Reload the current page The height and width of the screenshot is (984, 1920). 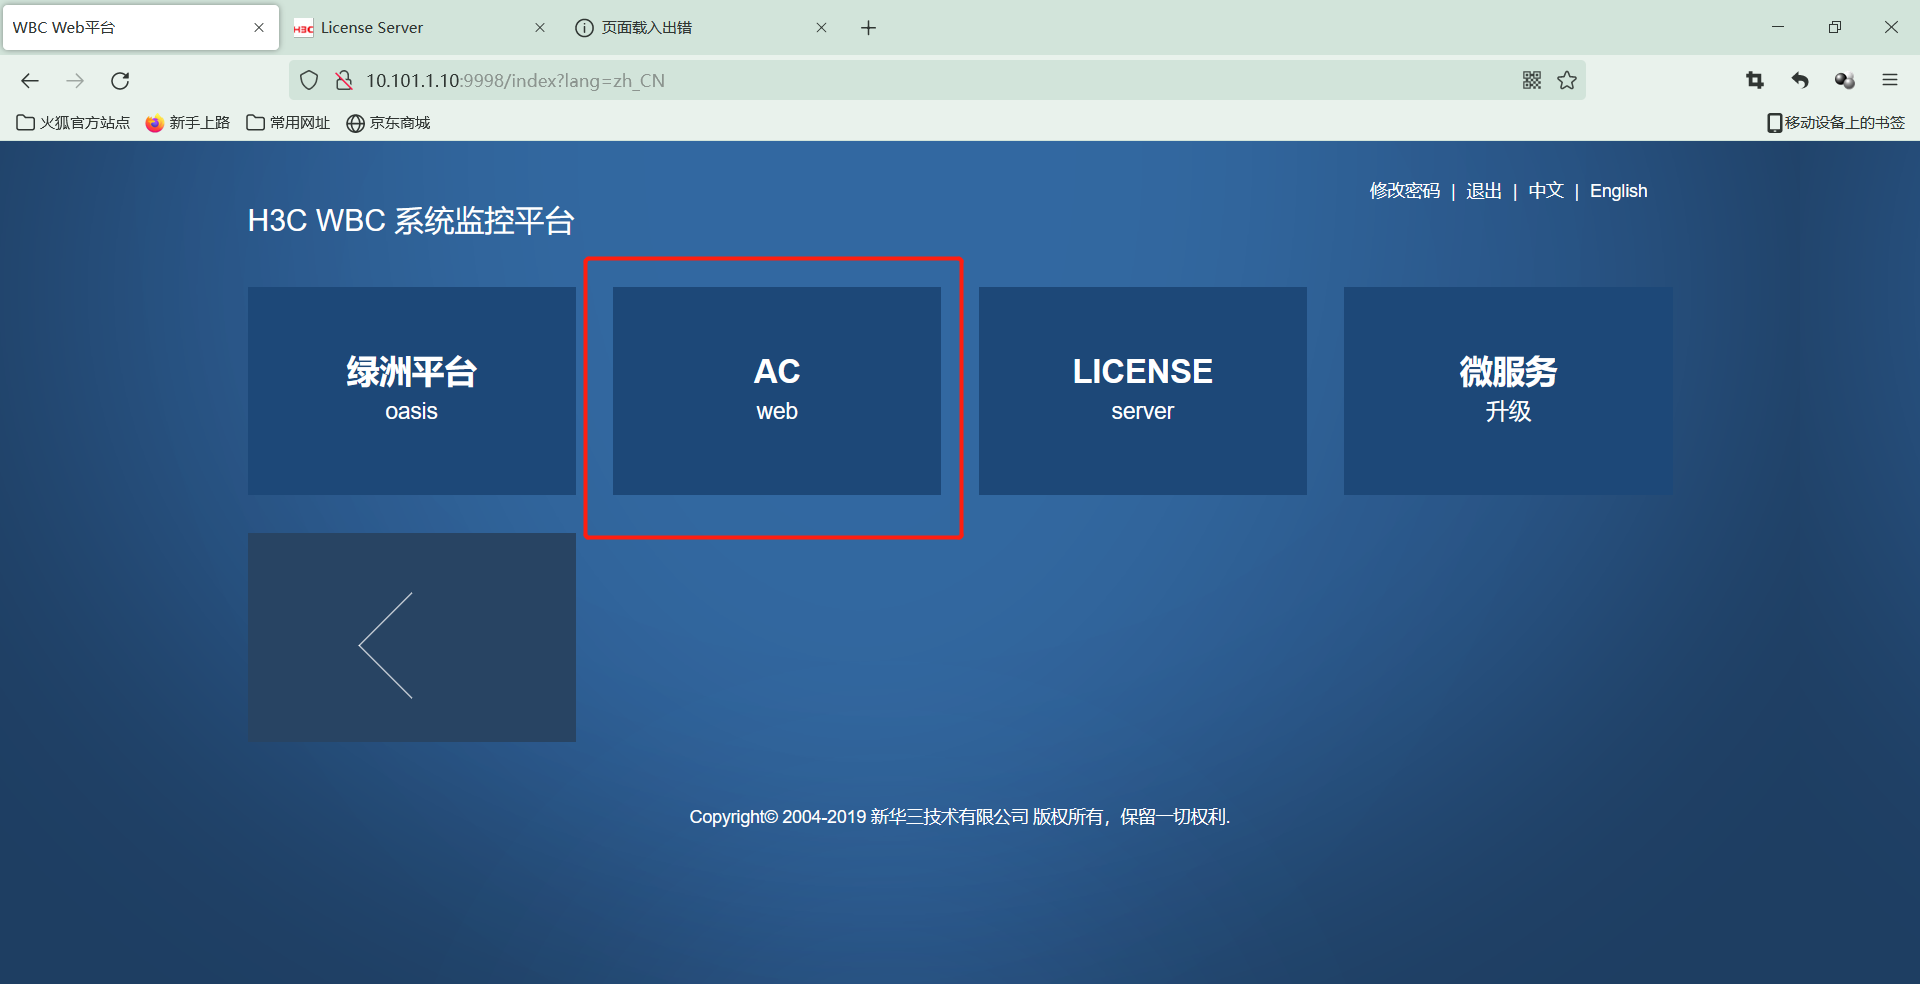pos(120,81)
